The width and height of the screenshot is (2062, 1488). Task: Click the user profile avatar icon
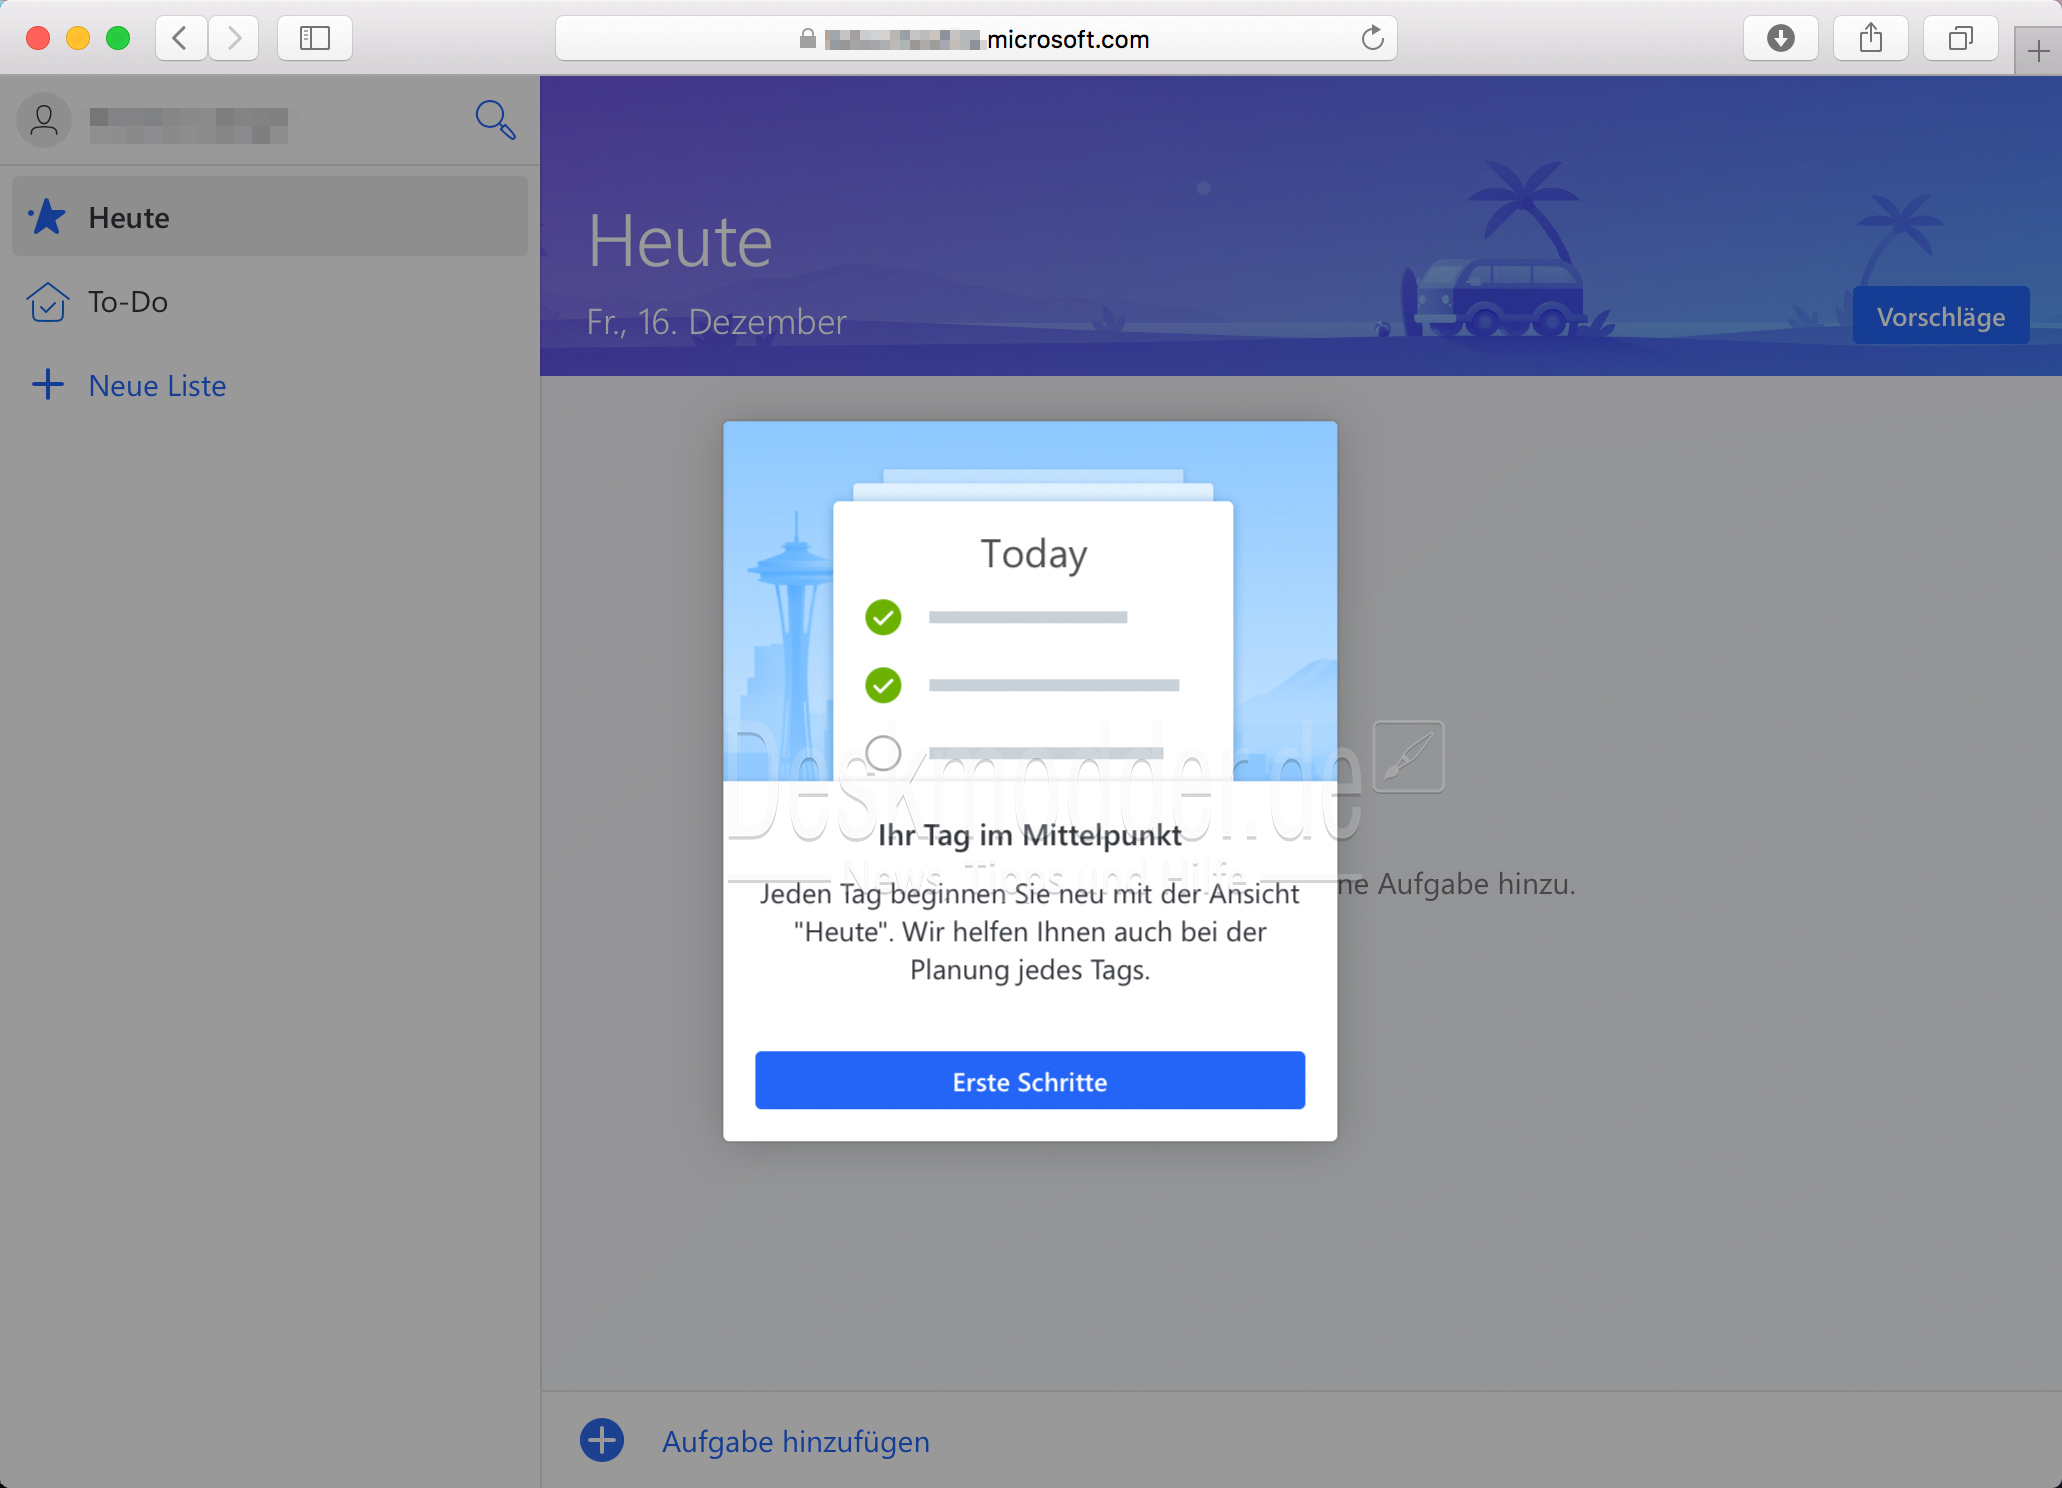click(x=44, y=120)
